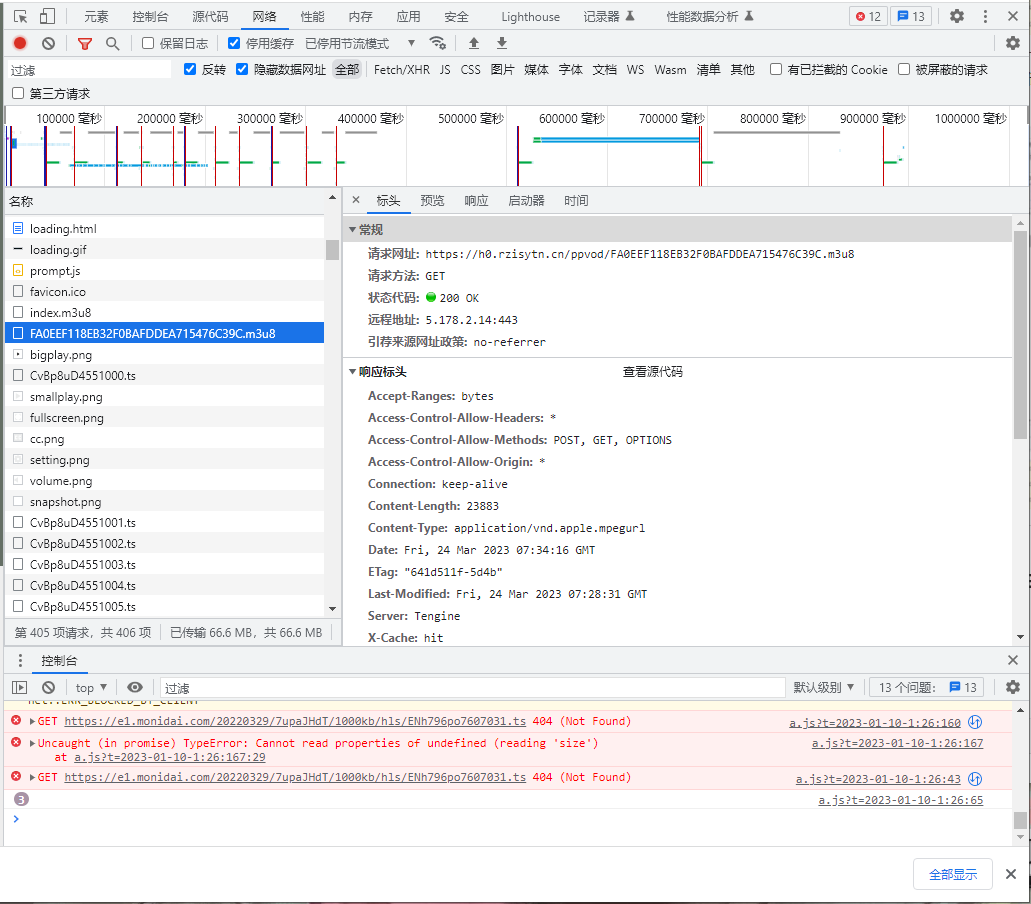Open the 默认级别 log level dropdown
Image resolution: width=1031 pixels, height=904 pixels.
tap(823, 688)
